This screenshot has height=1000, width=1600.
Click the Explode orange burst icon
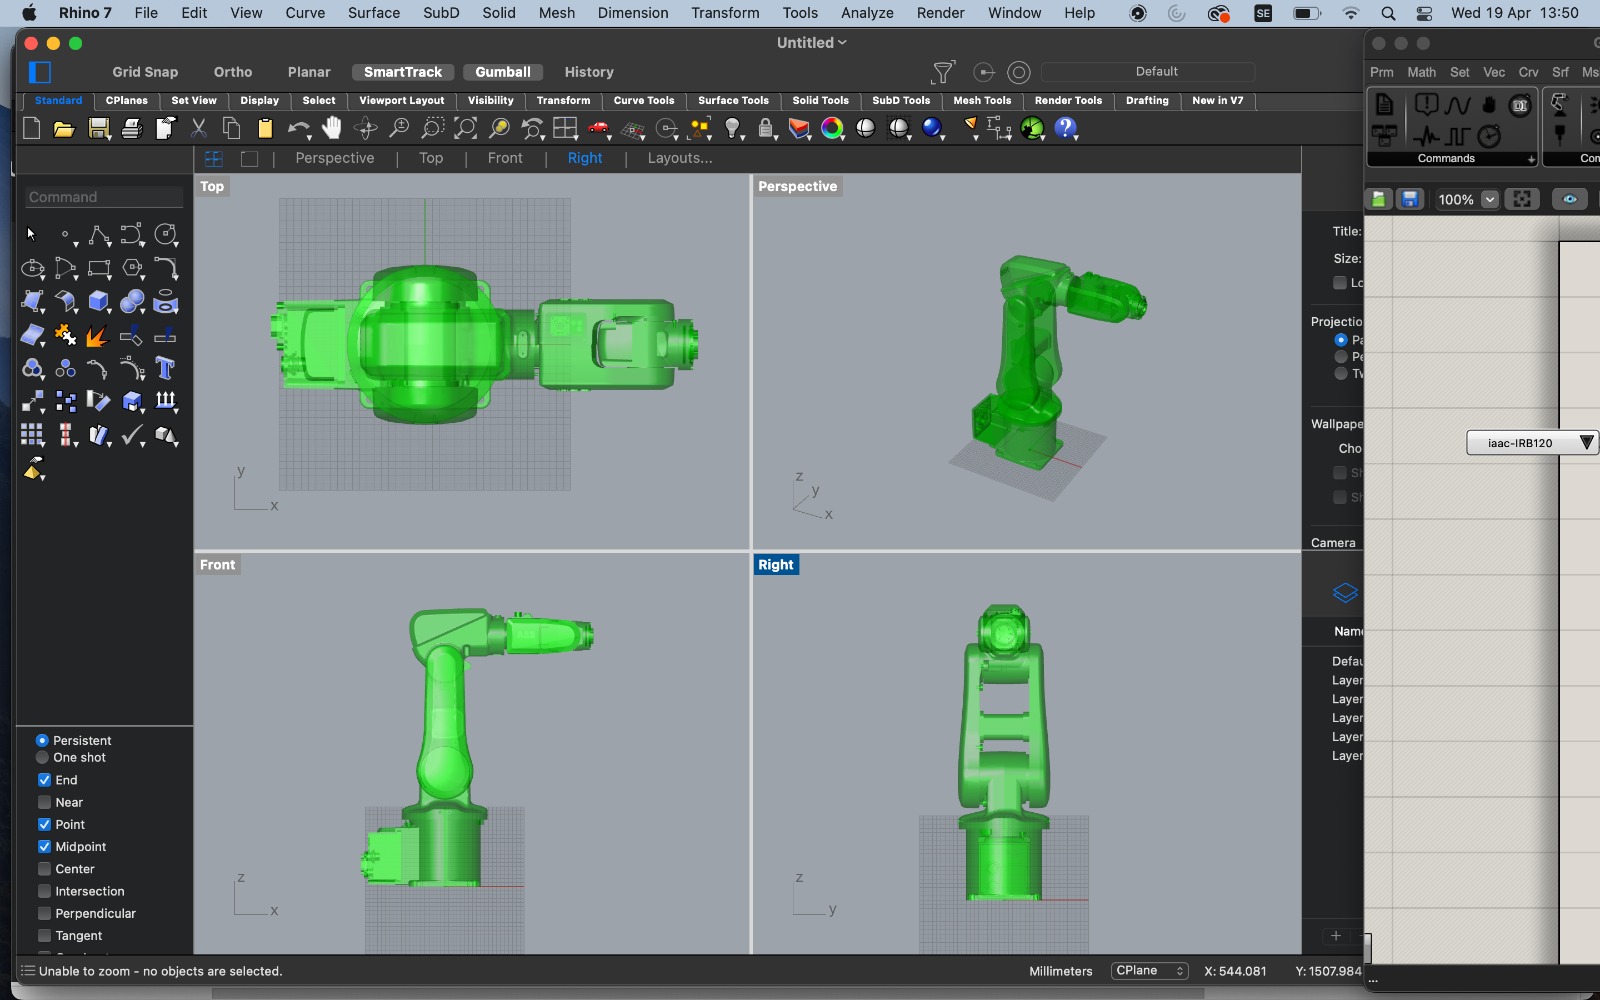click(97, 336)
